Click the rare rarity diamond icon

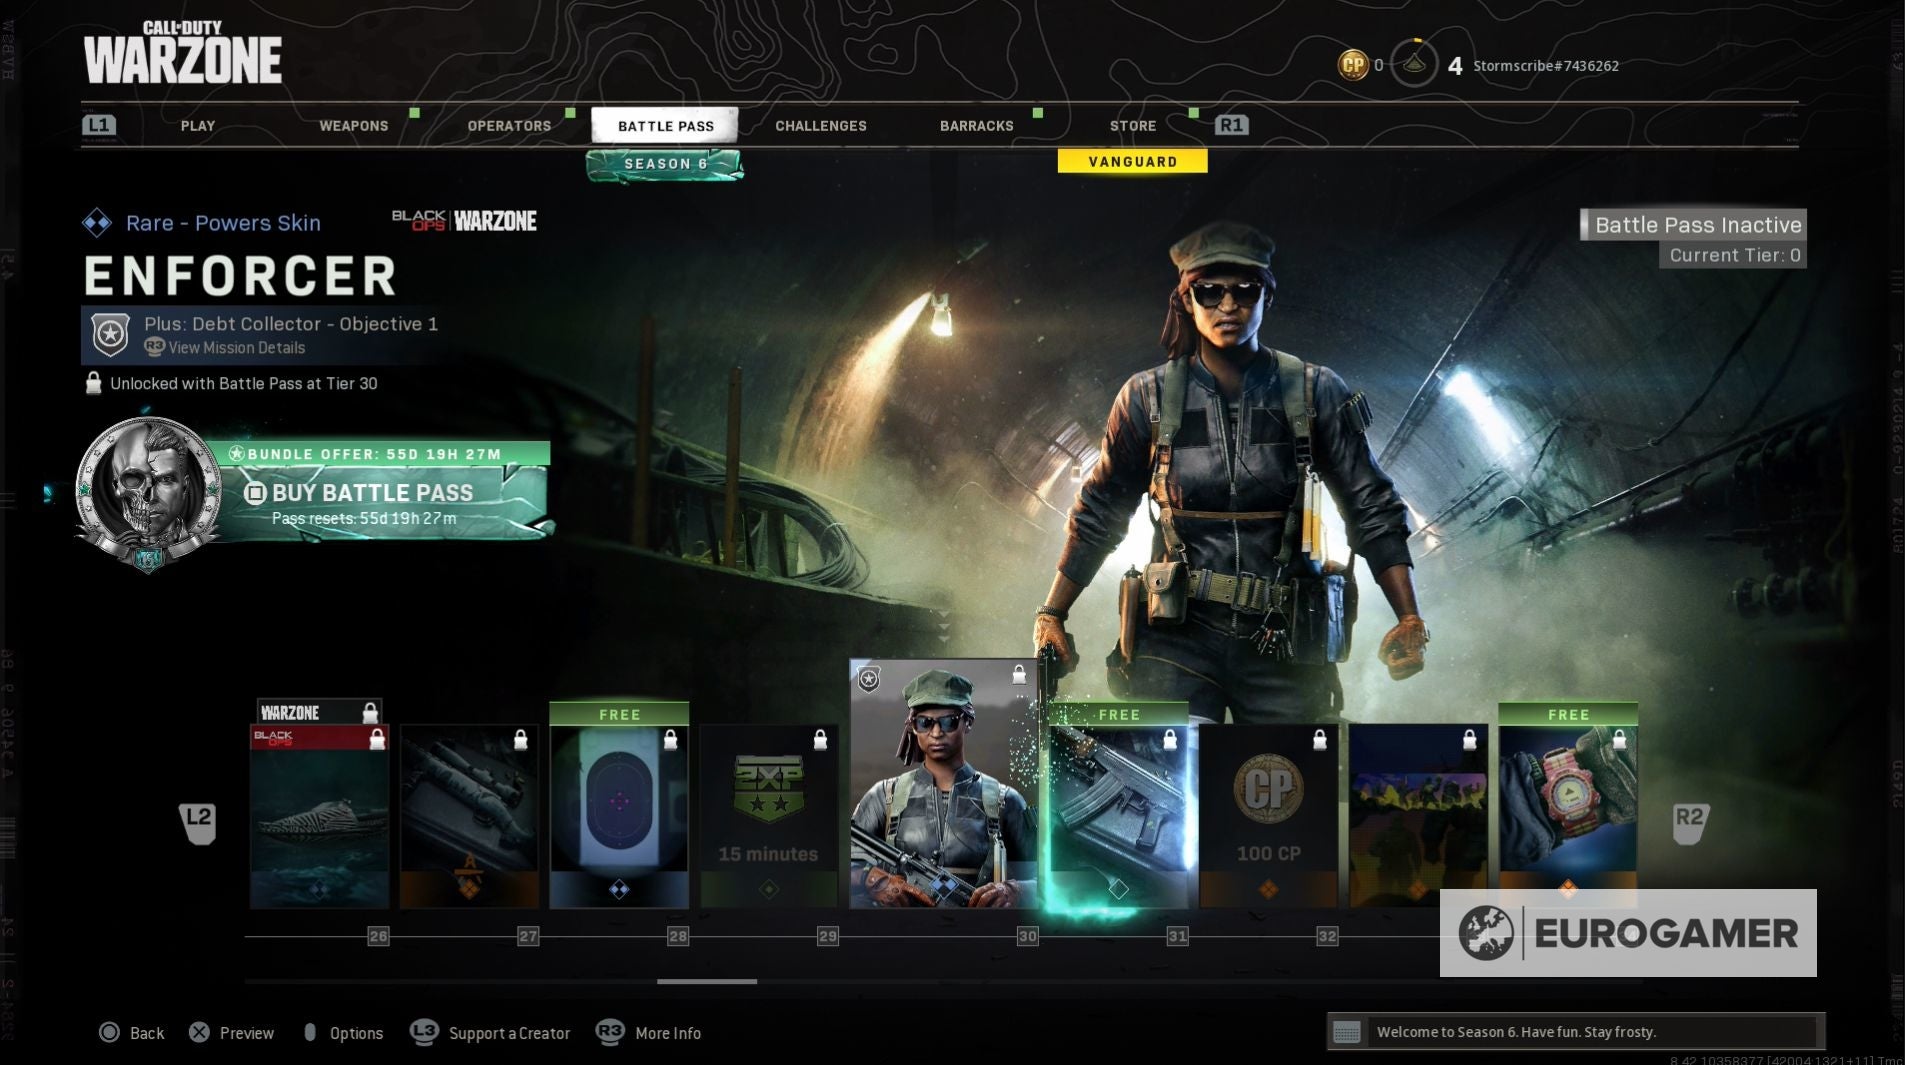(97, 223)
